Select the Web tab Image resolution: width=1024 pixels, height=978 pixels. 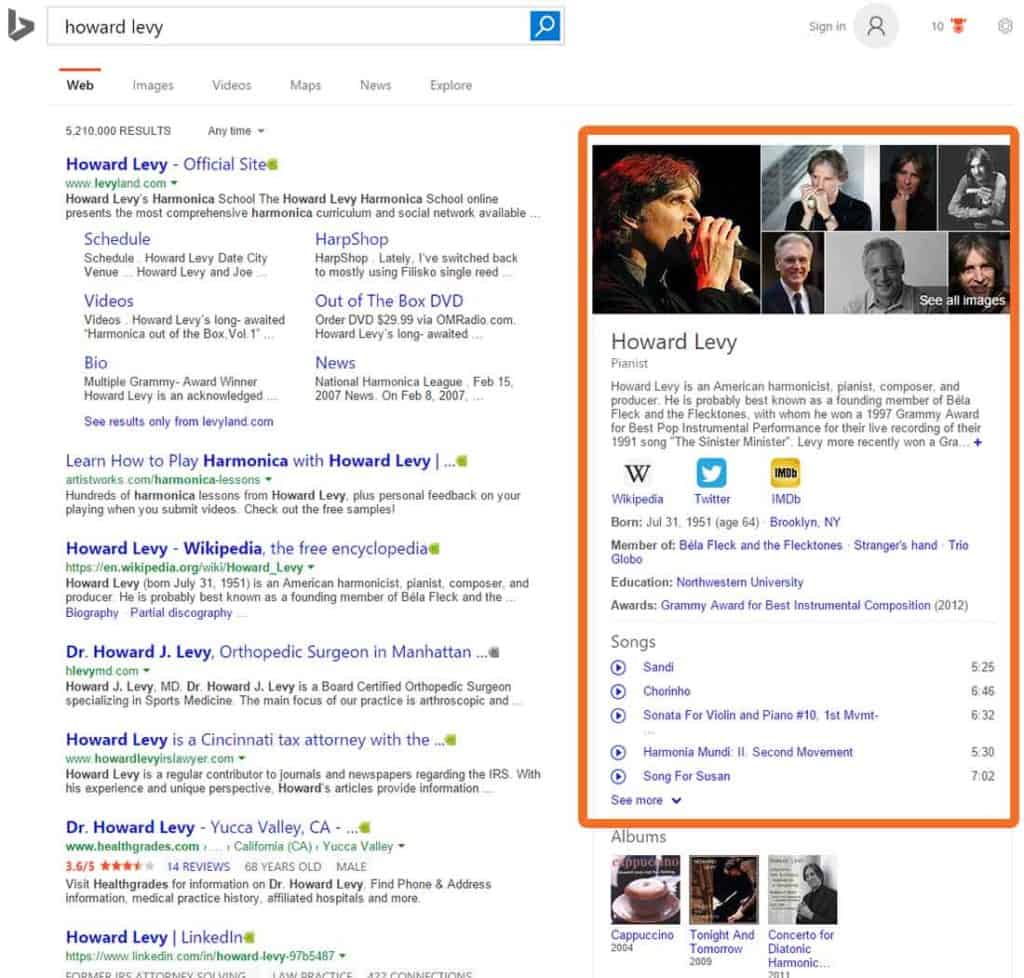80,86
